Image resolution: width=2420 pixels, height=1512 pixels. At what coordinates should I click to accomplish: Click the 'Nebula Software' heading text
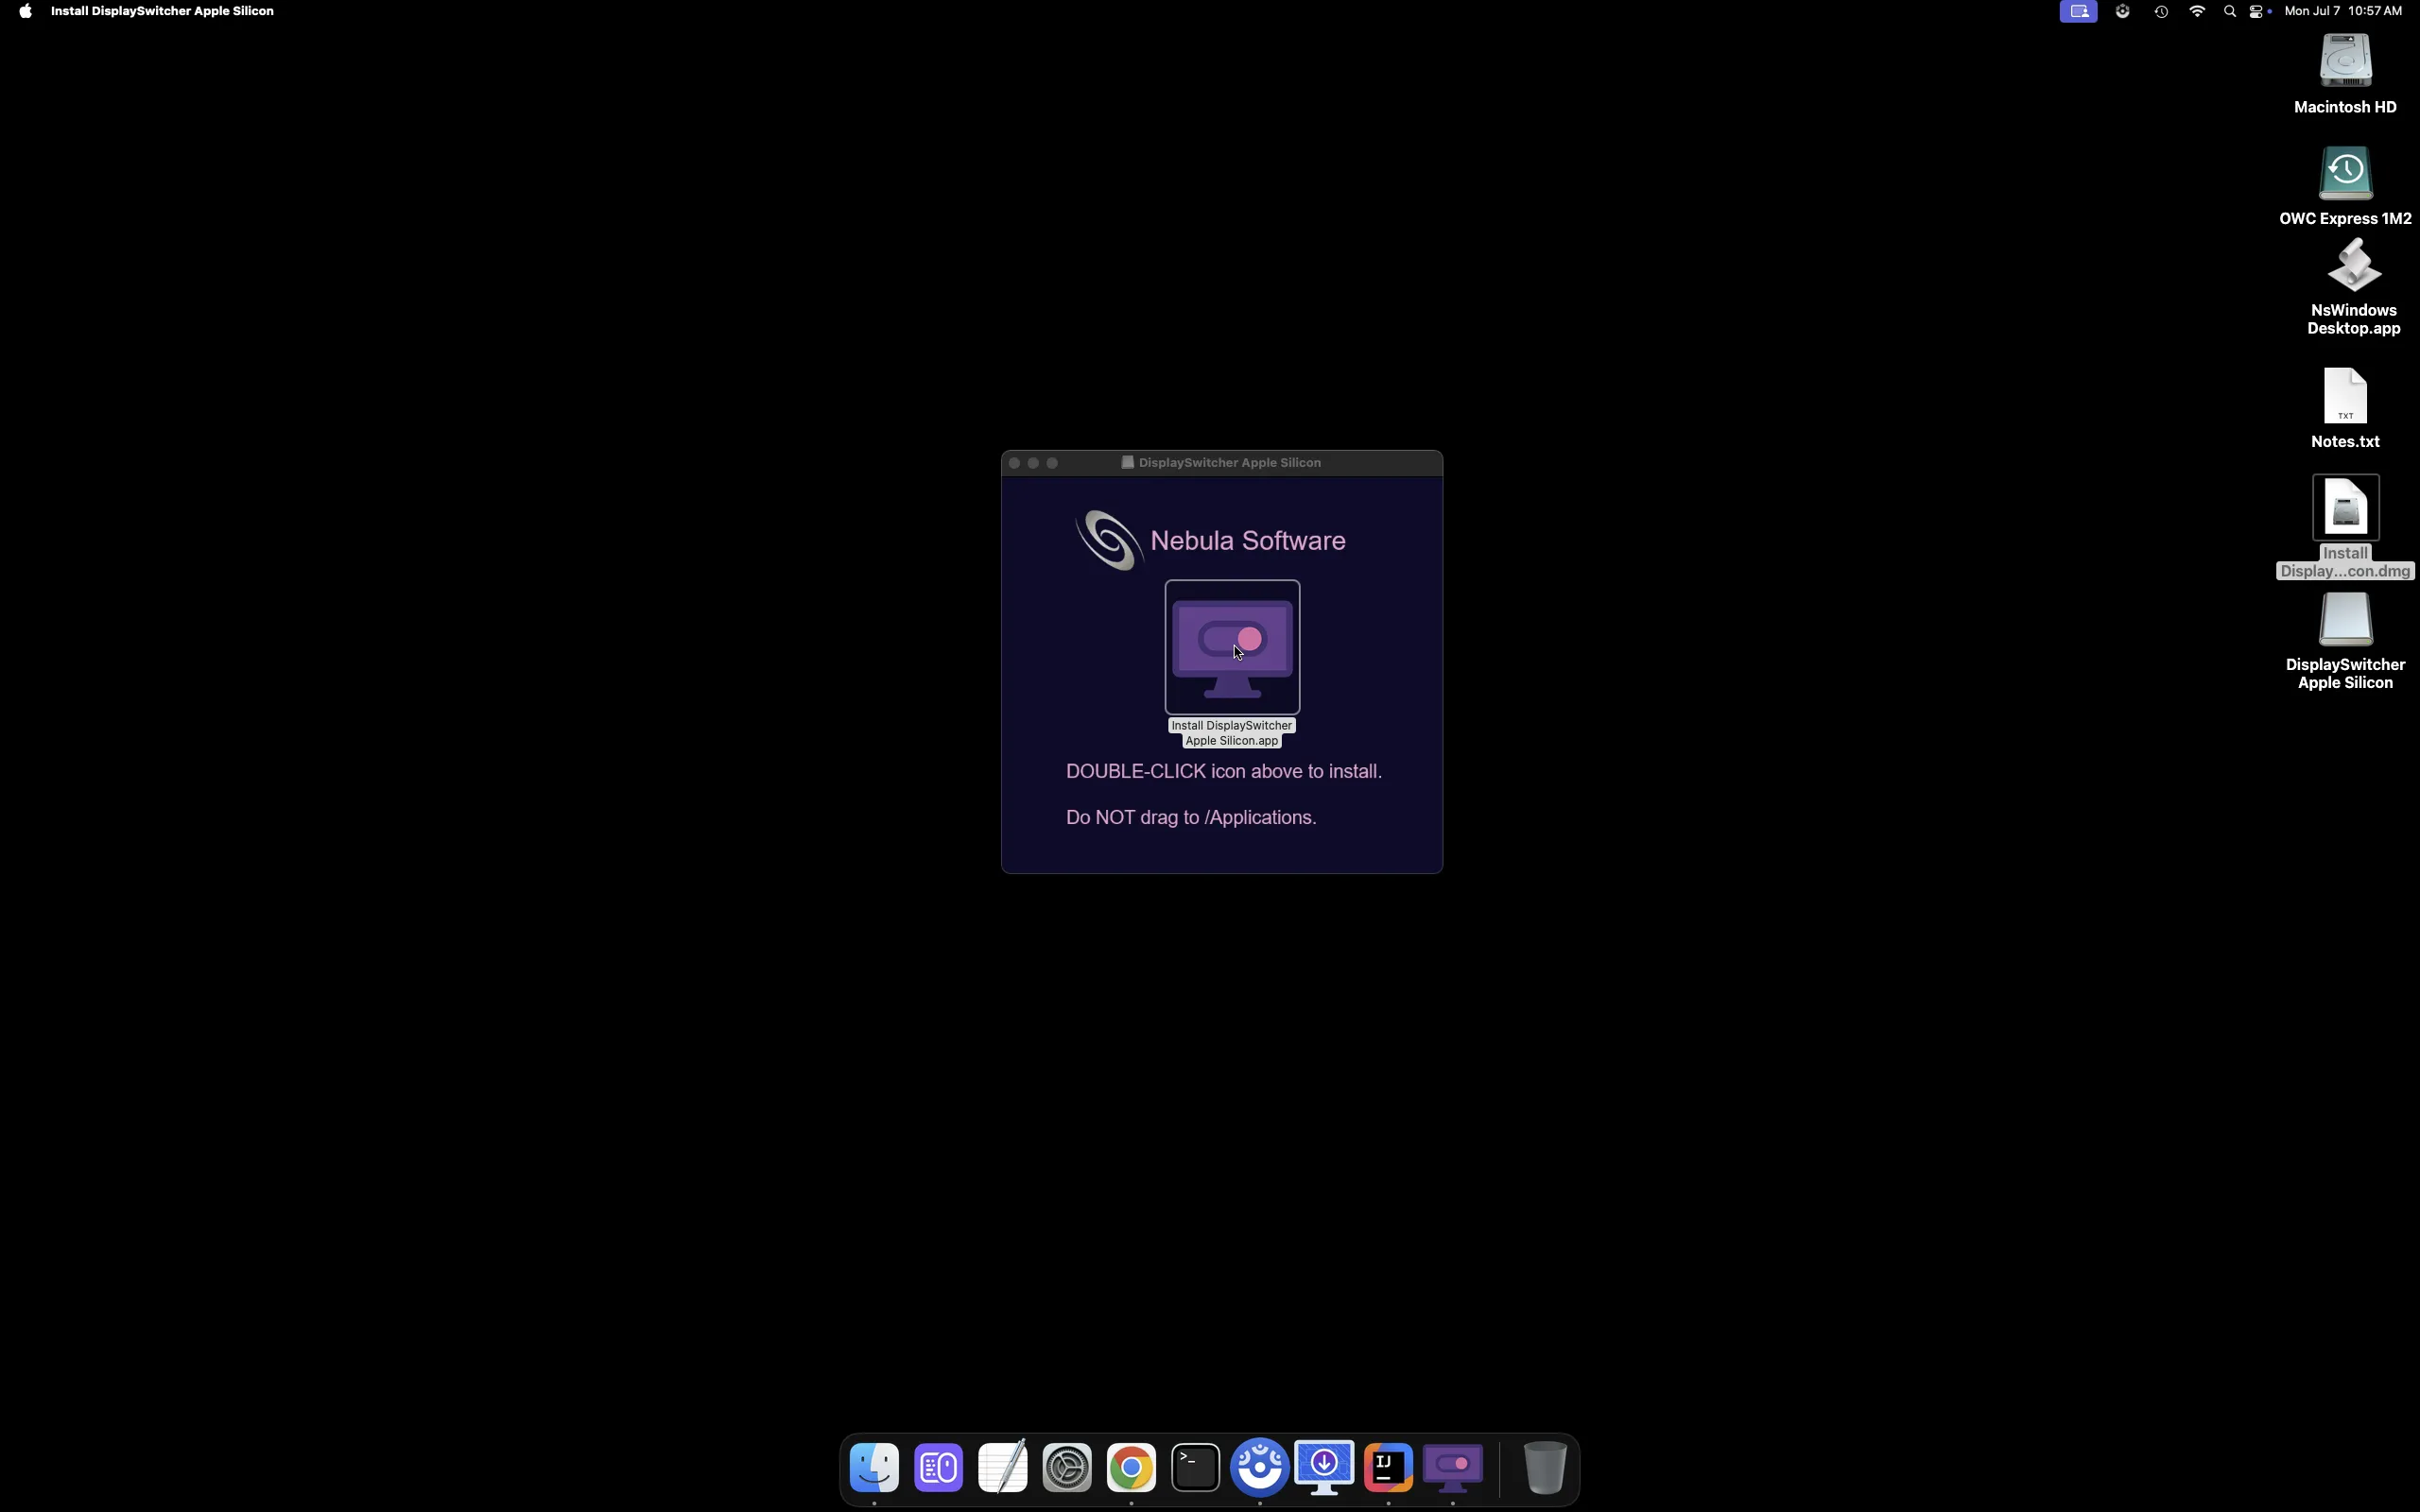(1248, 541)
